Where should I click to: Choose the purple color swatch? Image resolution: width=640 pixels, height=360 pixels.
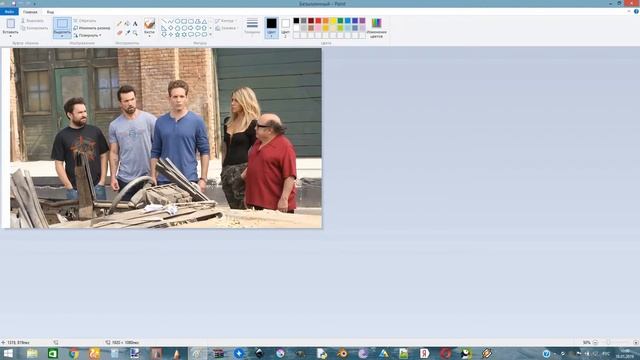pyautogui.click(x=362, y=21)
